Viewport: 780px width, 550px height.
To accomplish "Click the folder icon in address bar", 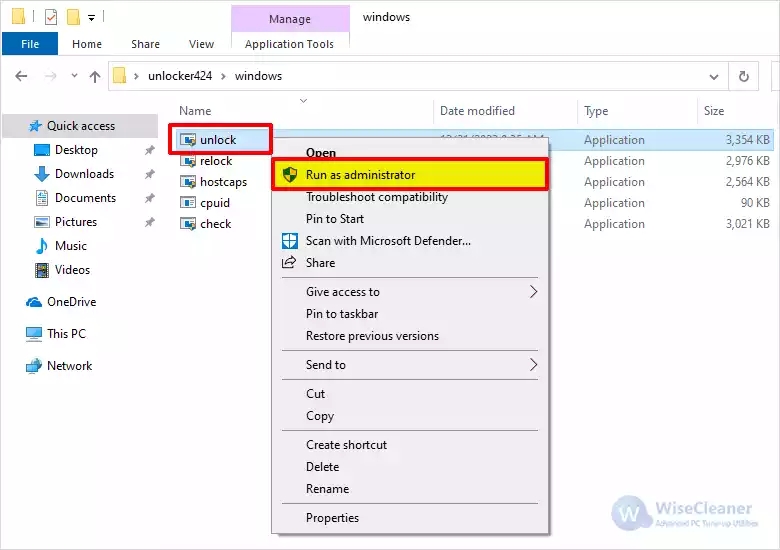I will [119, 76].
